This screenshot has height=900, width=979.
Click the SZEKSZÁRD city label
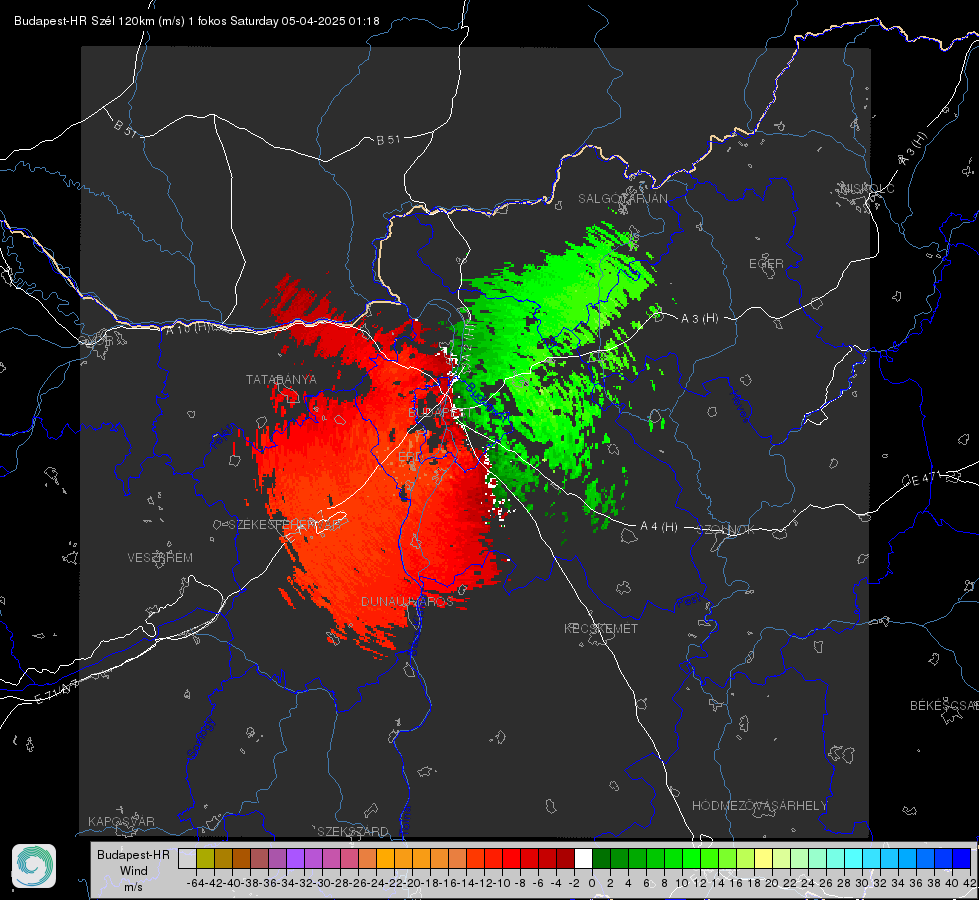(353, 831)
